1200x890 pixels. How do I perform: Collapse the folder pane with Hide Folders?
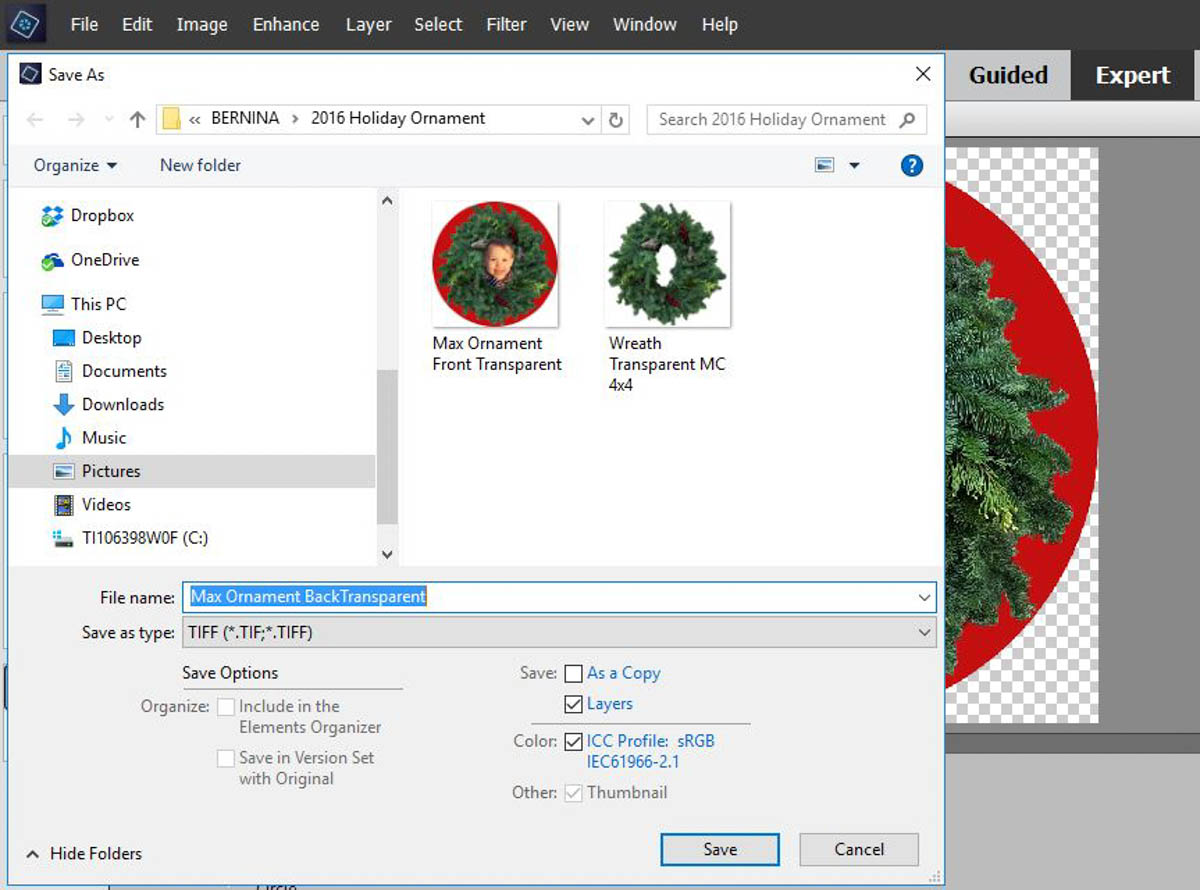click(x=84, y=853)
